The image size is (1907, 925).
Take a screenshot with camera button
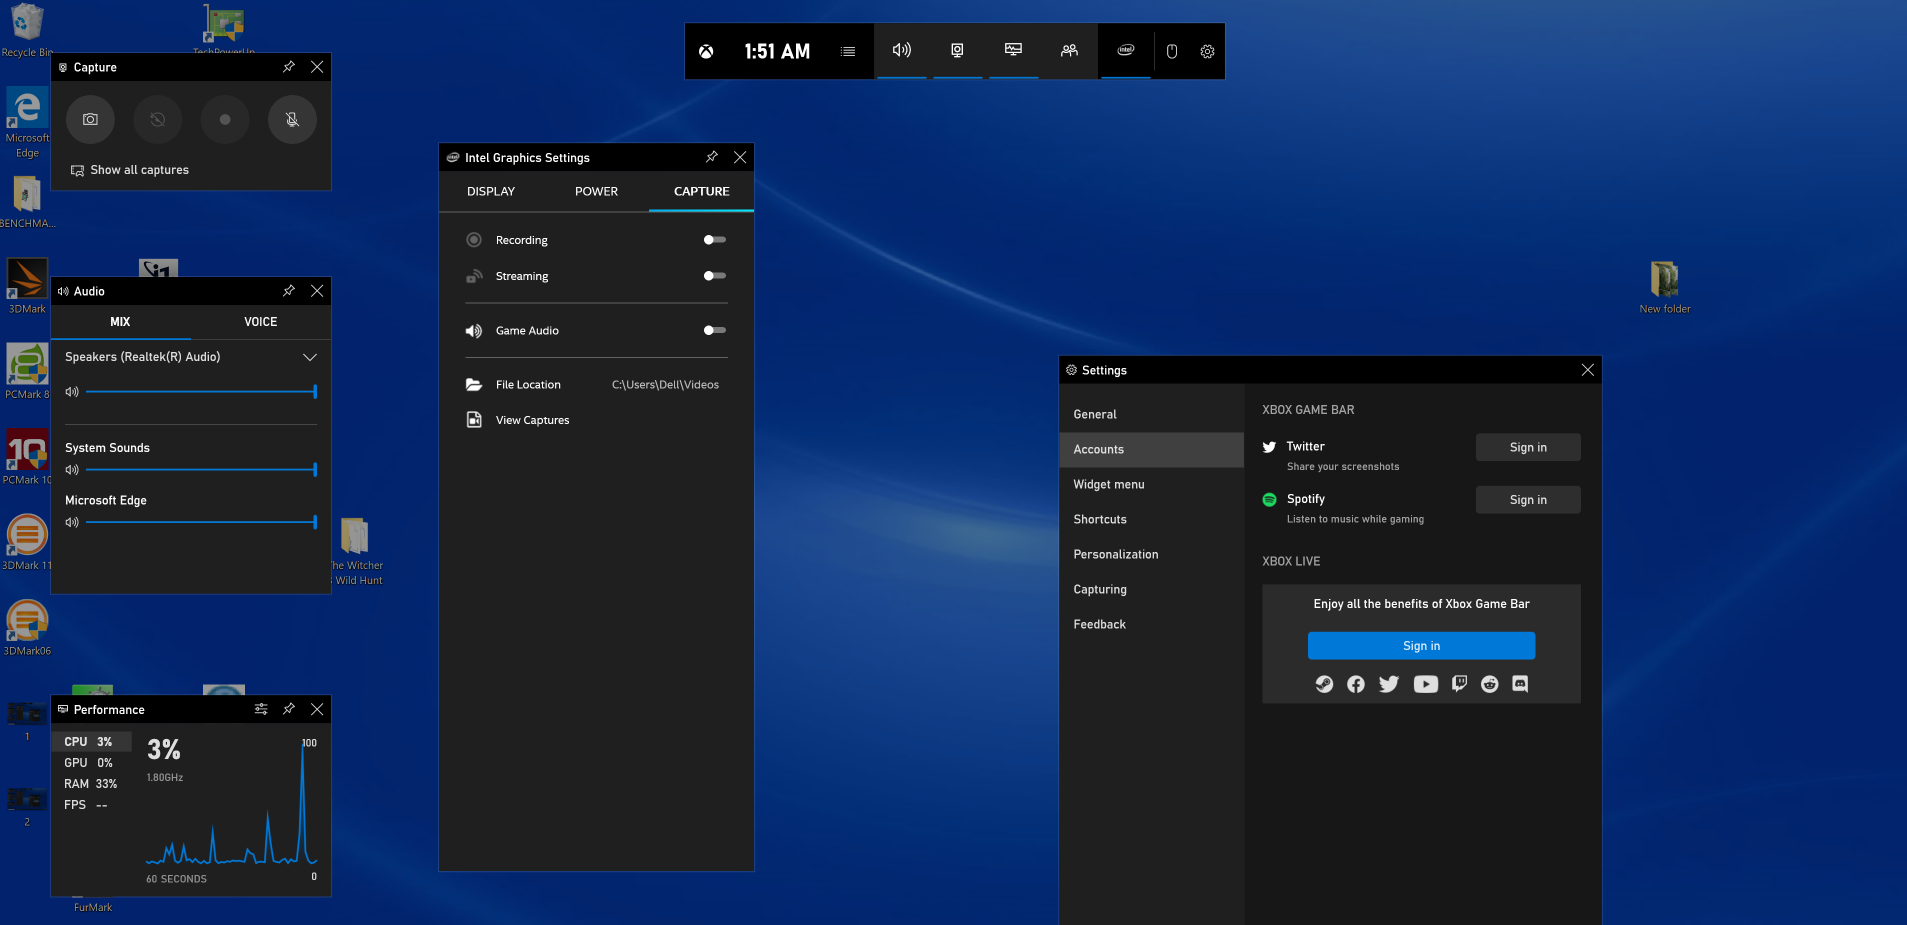(x=90, y=119)
